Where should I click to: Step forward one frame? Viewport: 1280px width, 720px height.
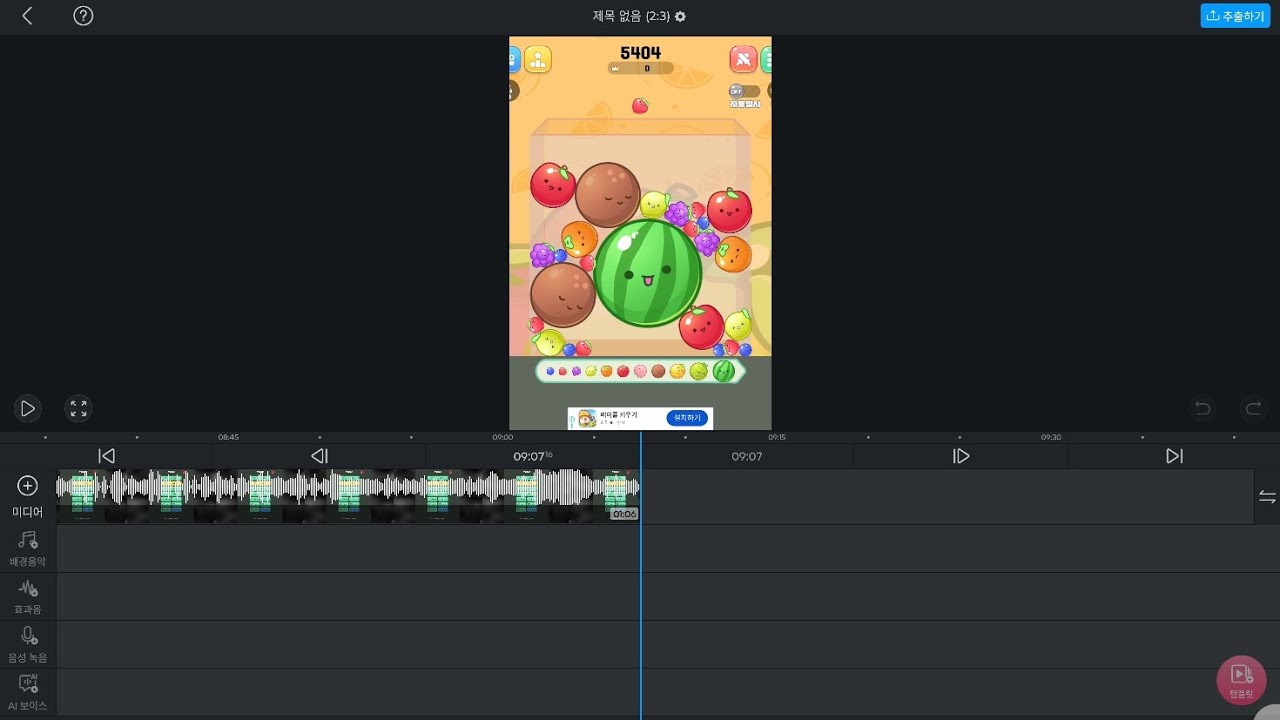961,456
